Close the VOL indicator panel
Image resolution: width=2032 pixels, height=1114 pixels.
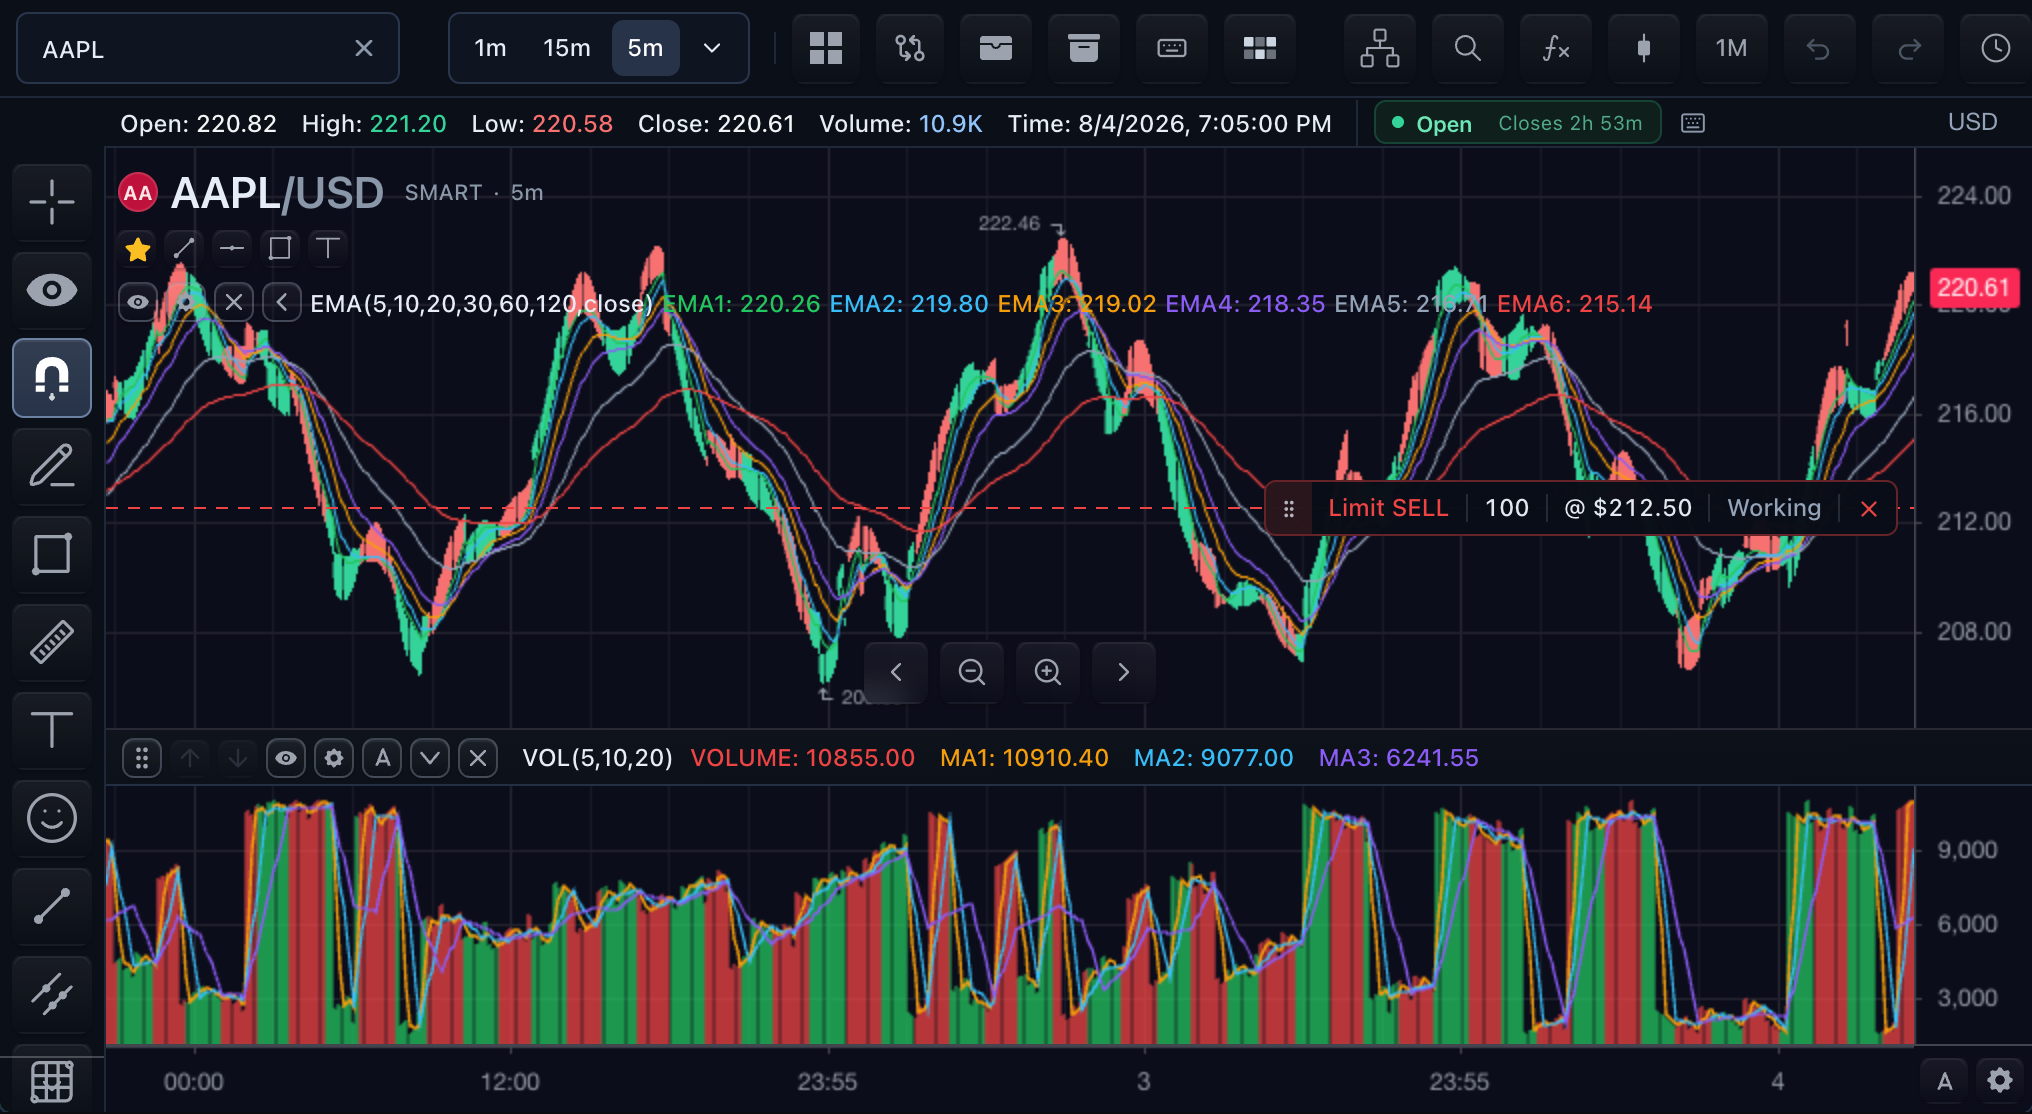[478, 758]
